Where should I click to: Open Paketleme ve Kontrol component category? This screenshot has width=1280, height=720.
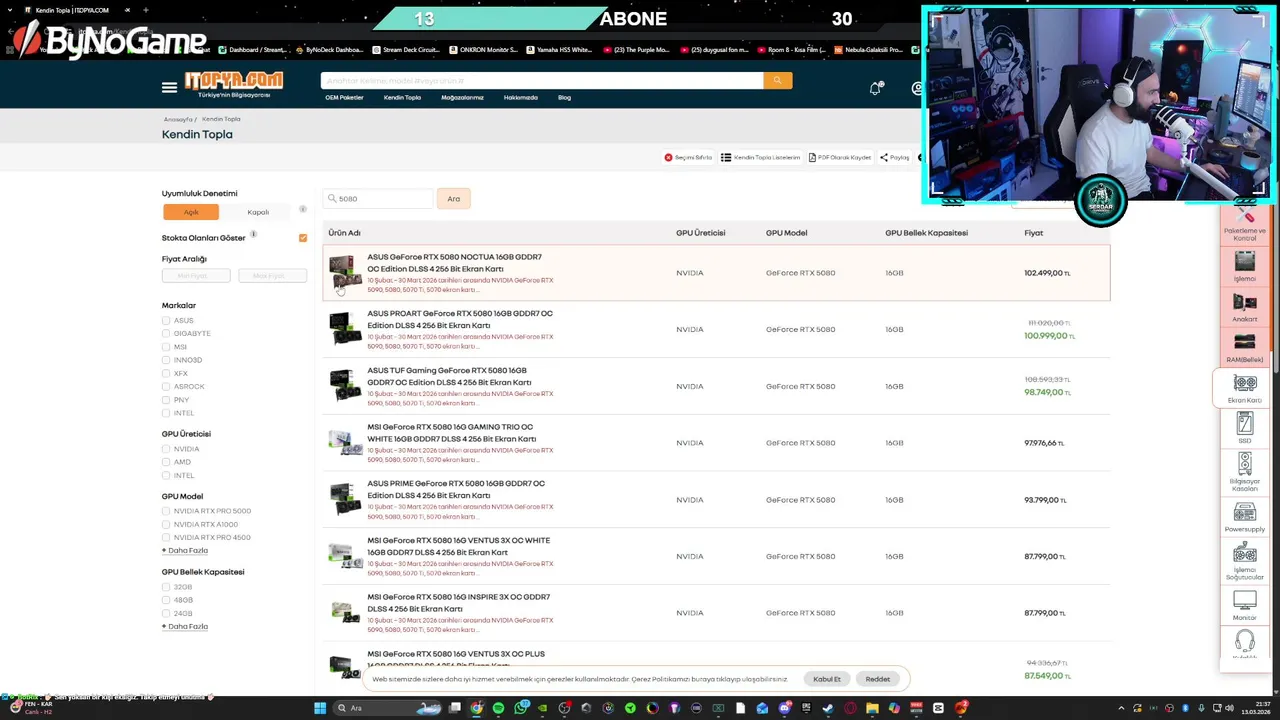point(1245,226)
